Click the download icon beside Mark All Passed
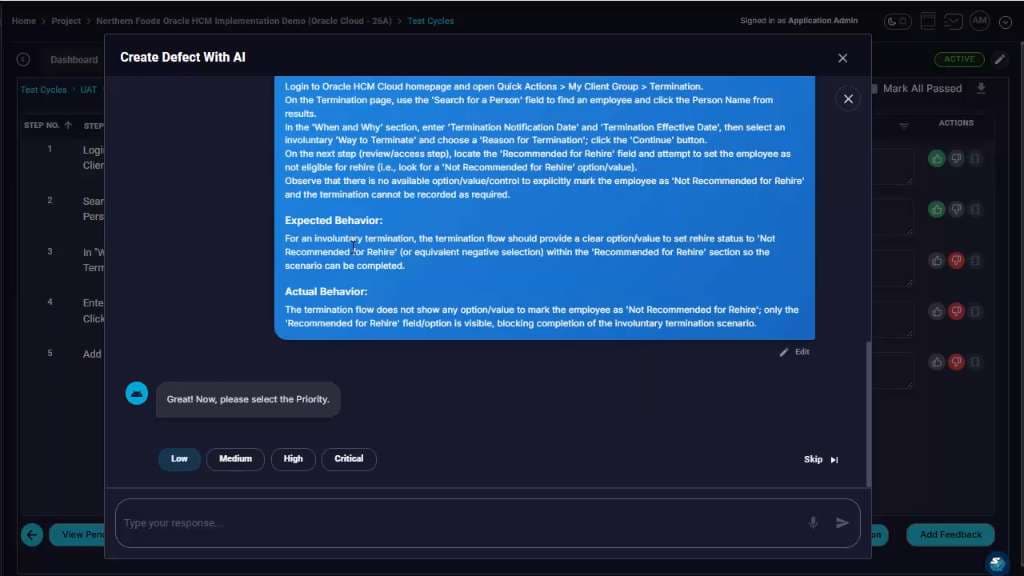Image resolution: width=1024 pixels, height=576 pixels. pos(981,88)
